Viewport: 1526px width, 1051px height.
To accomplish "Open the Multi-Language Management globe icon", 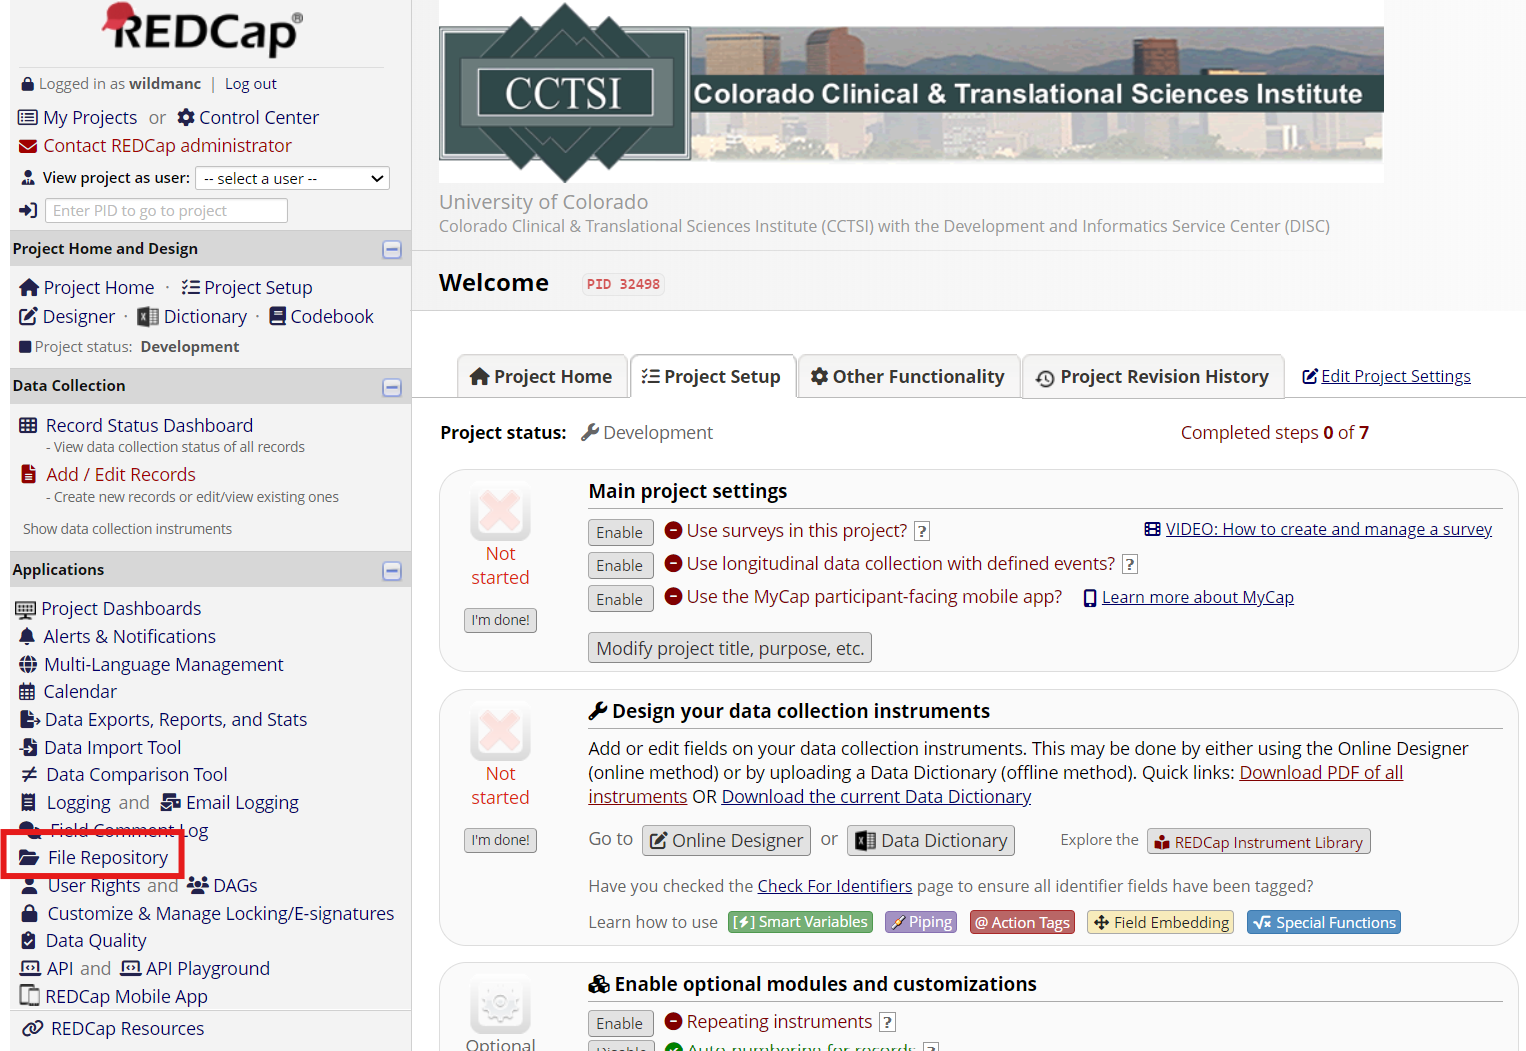I will 28,665.
